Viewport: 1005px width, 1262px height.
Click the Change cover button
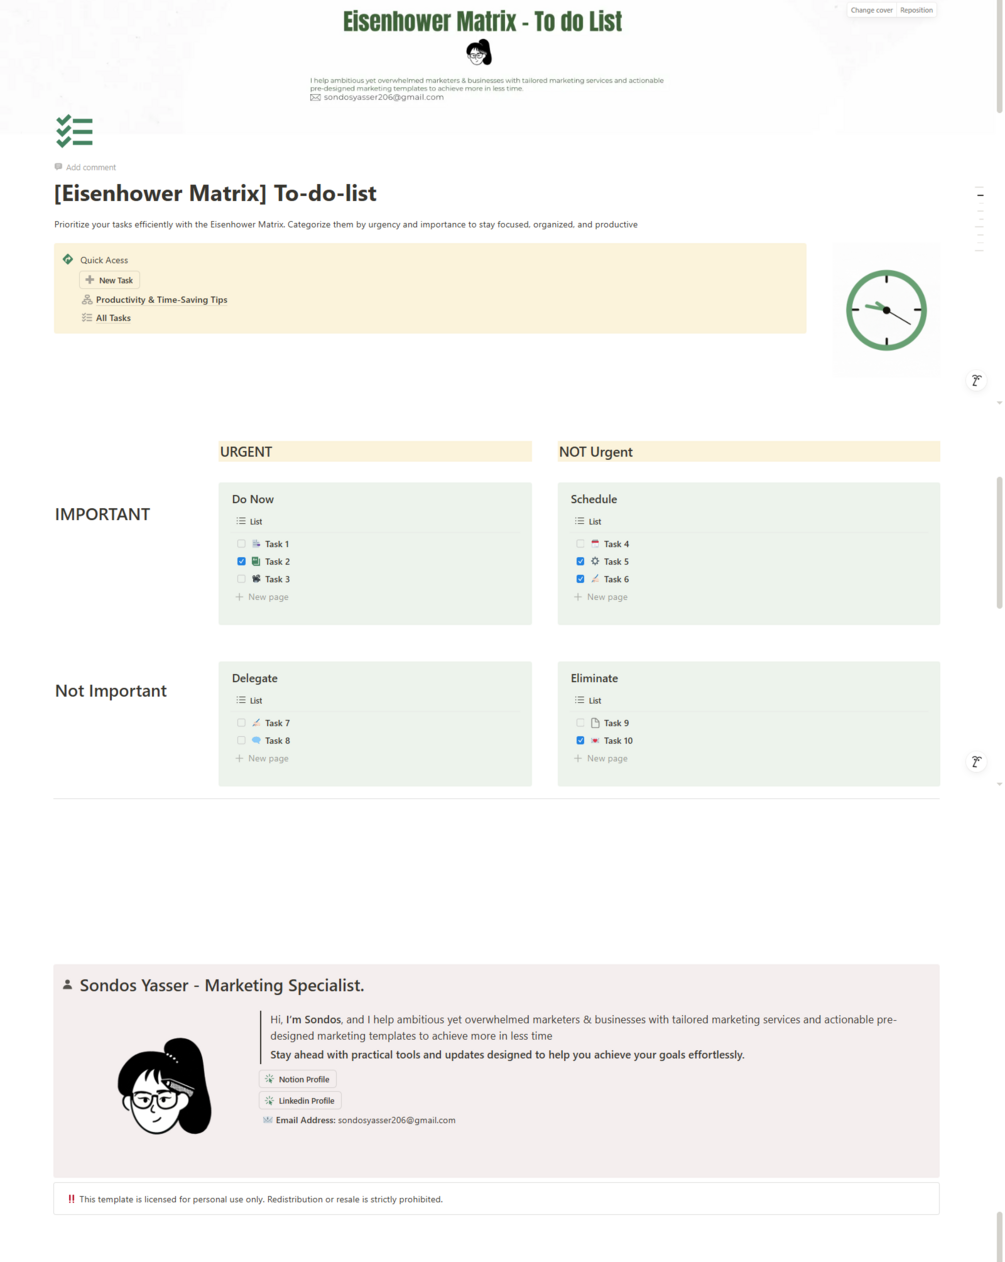point(871,10)
